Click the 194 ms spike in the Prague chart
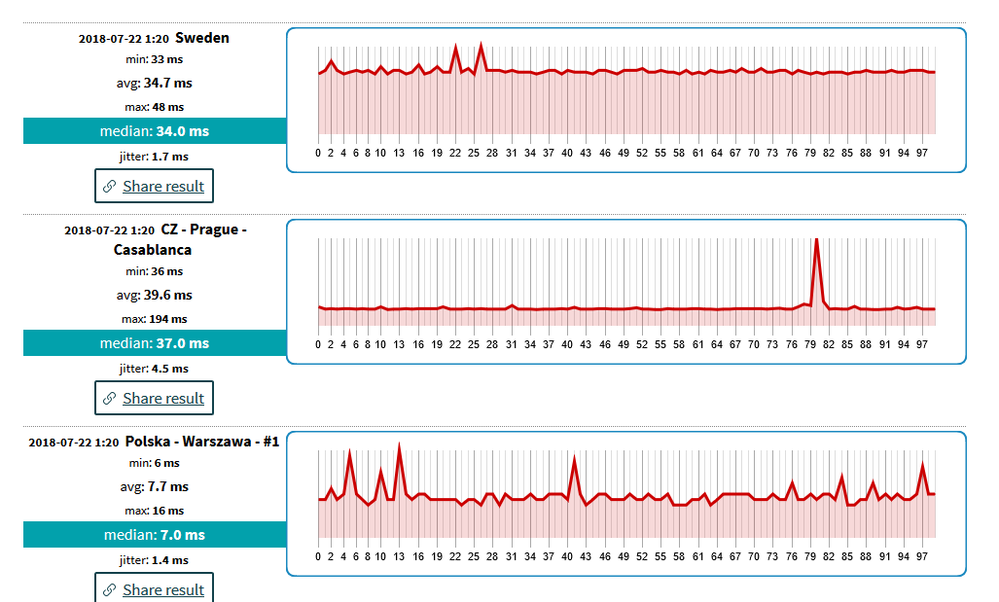The width and height of the screenshot is (999, 602). point(816,242)
